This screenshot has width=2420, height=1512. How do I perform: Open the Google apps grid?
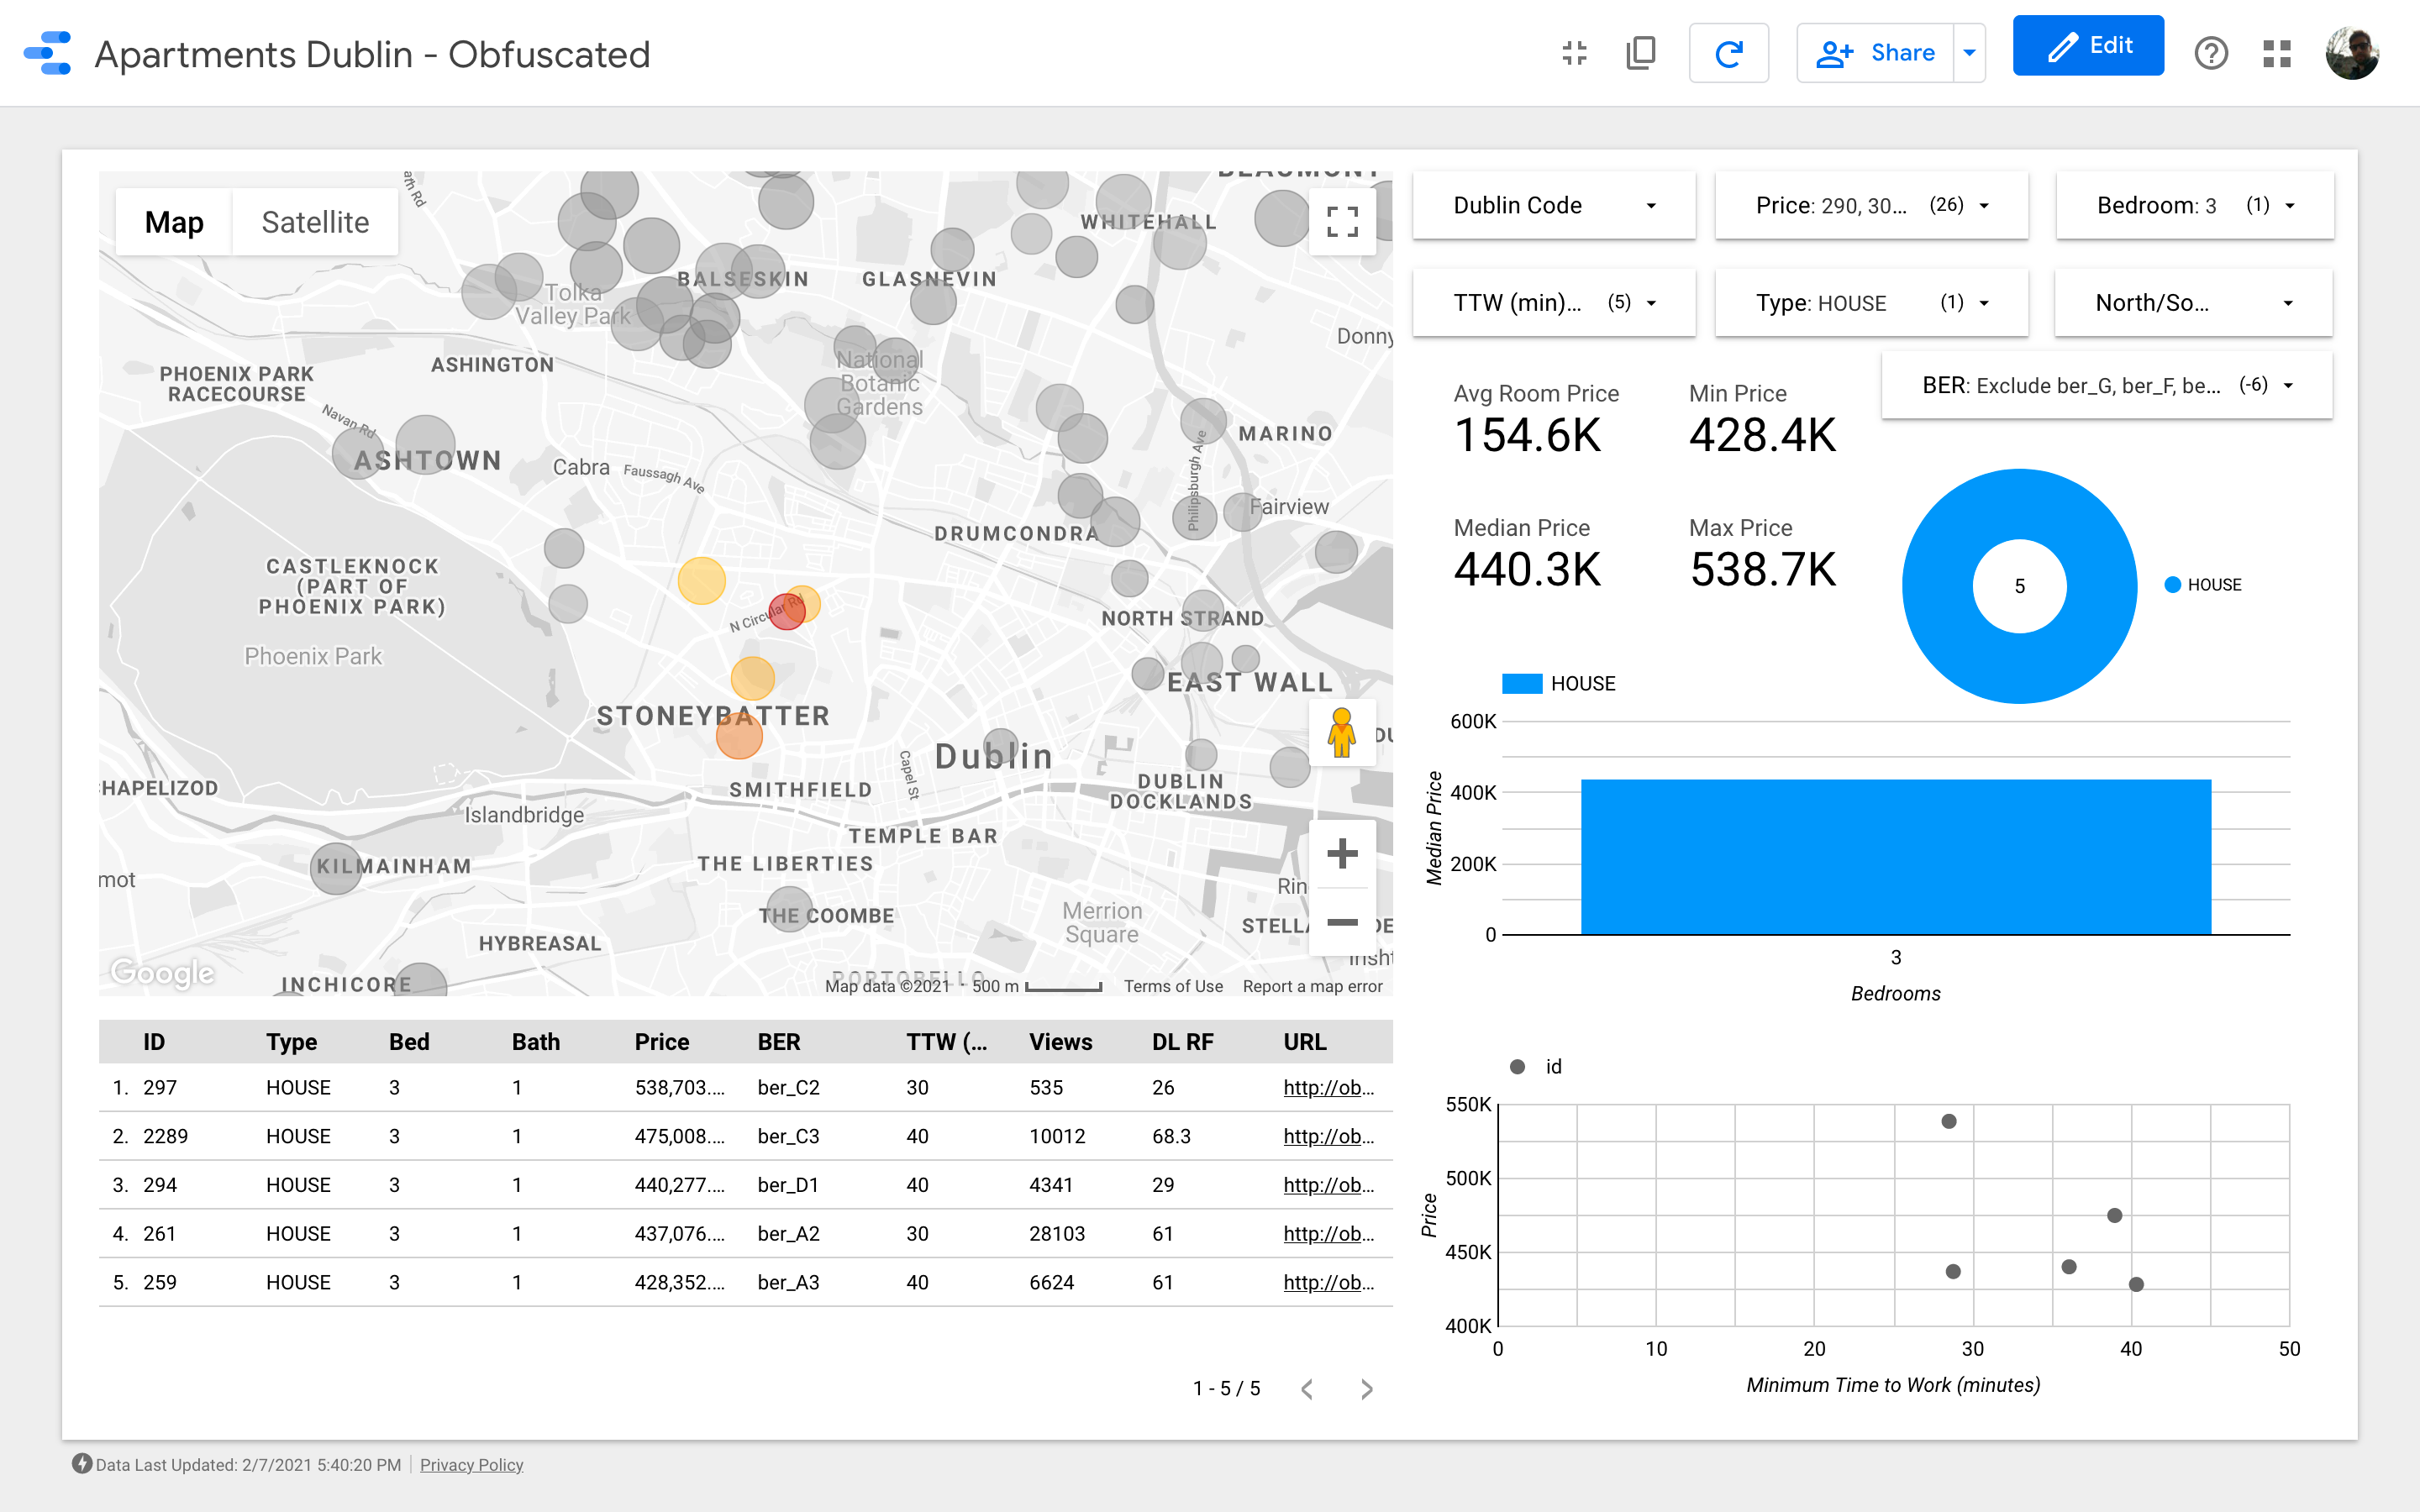[2277, 53]
